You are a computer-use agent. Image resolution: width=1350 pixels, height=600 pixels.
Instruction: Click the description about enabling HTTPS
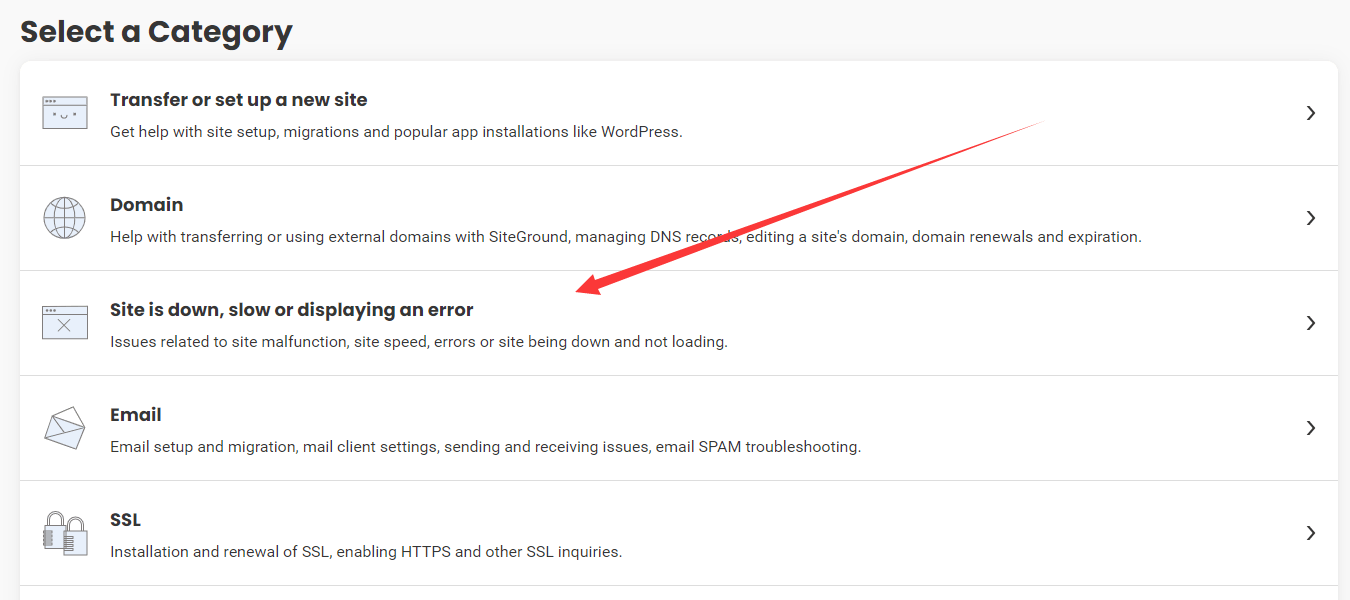365,552
